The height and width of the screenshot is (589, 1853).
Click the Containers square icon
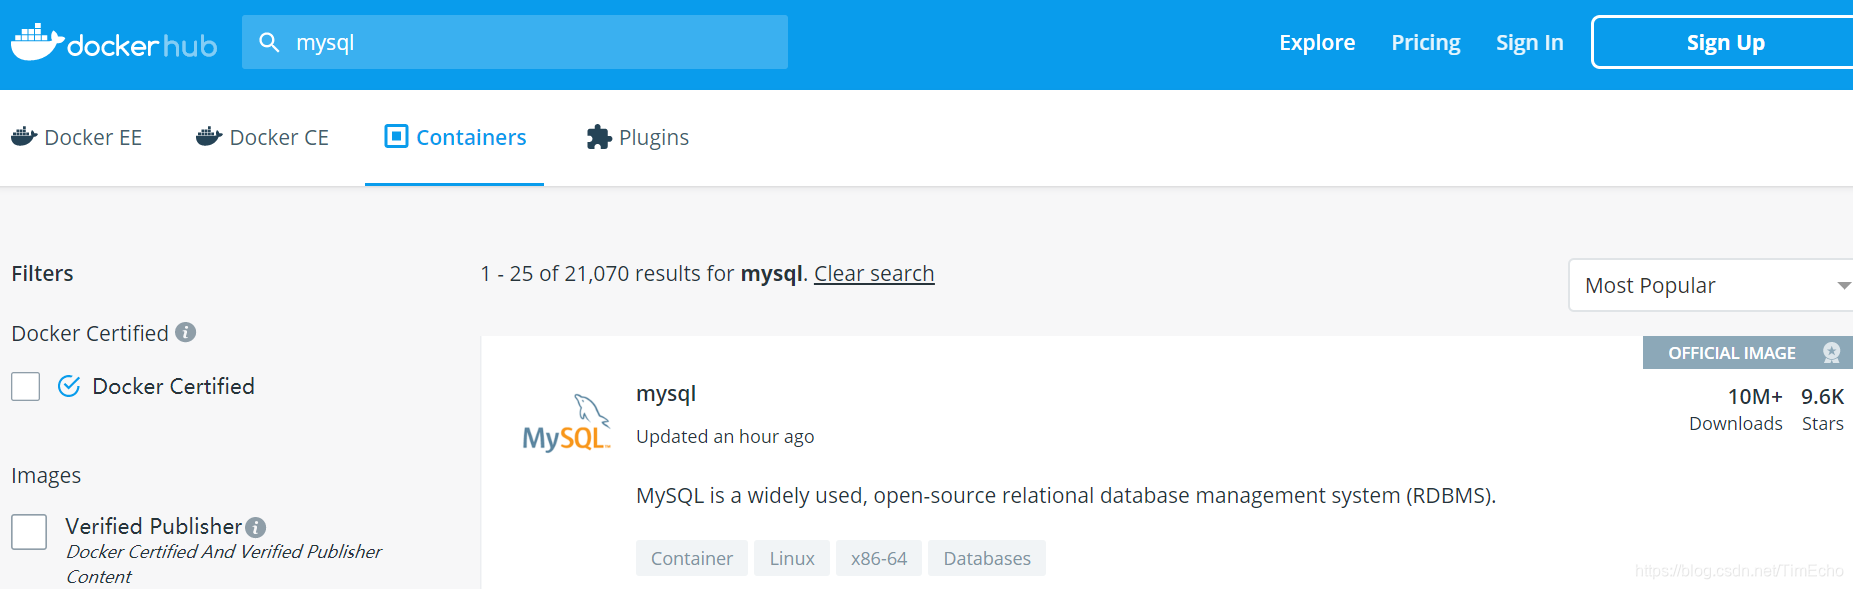pyautogui.click(x=396, y=136)
